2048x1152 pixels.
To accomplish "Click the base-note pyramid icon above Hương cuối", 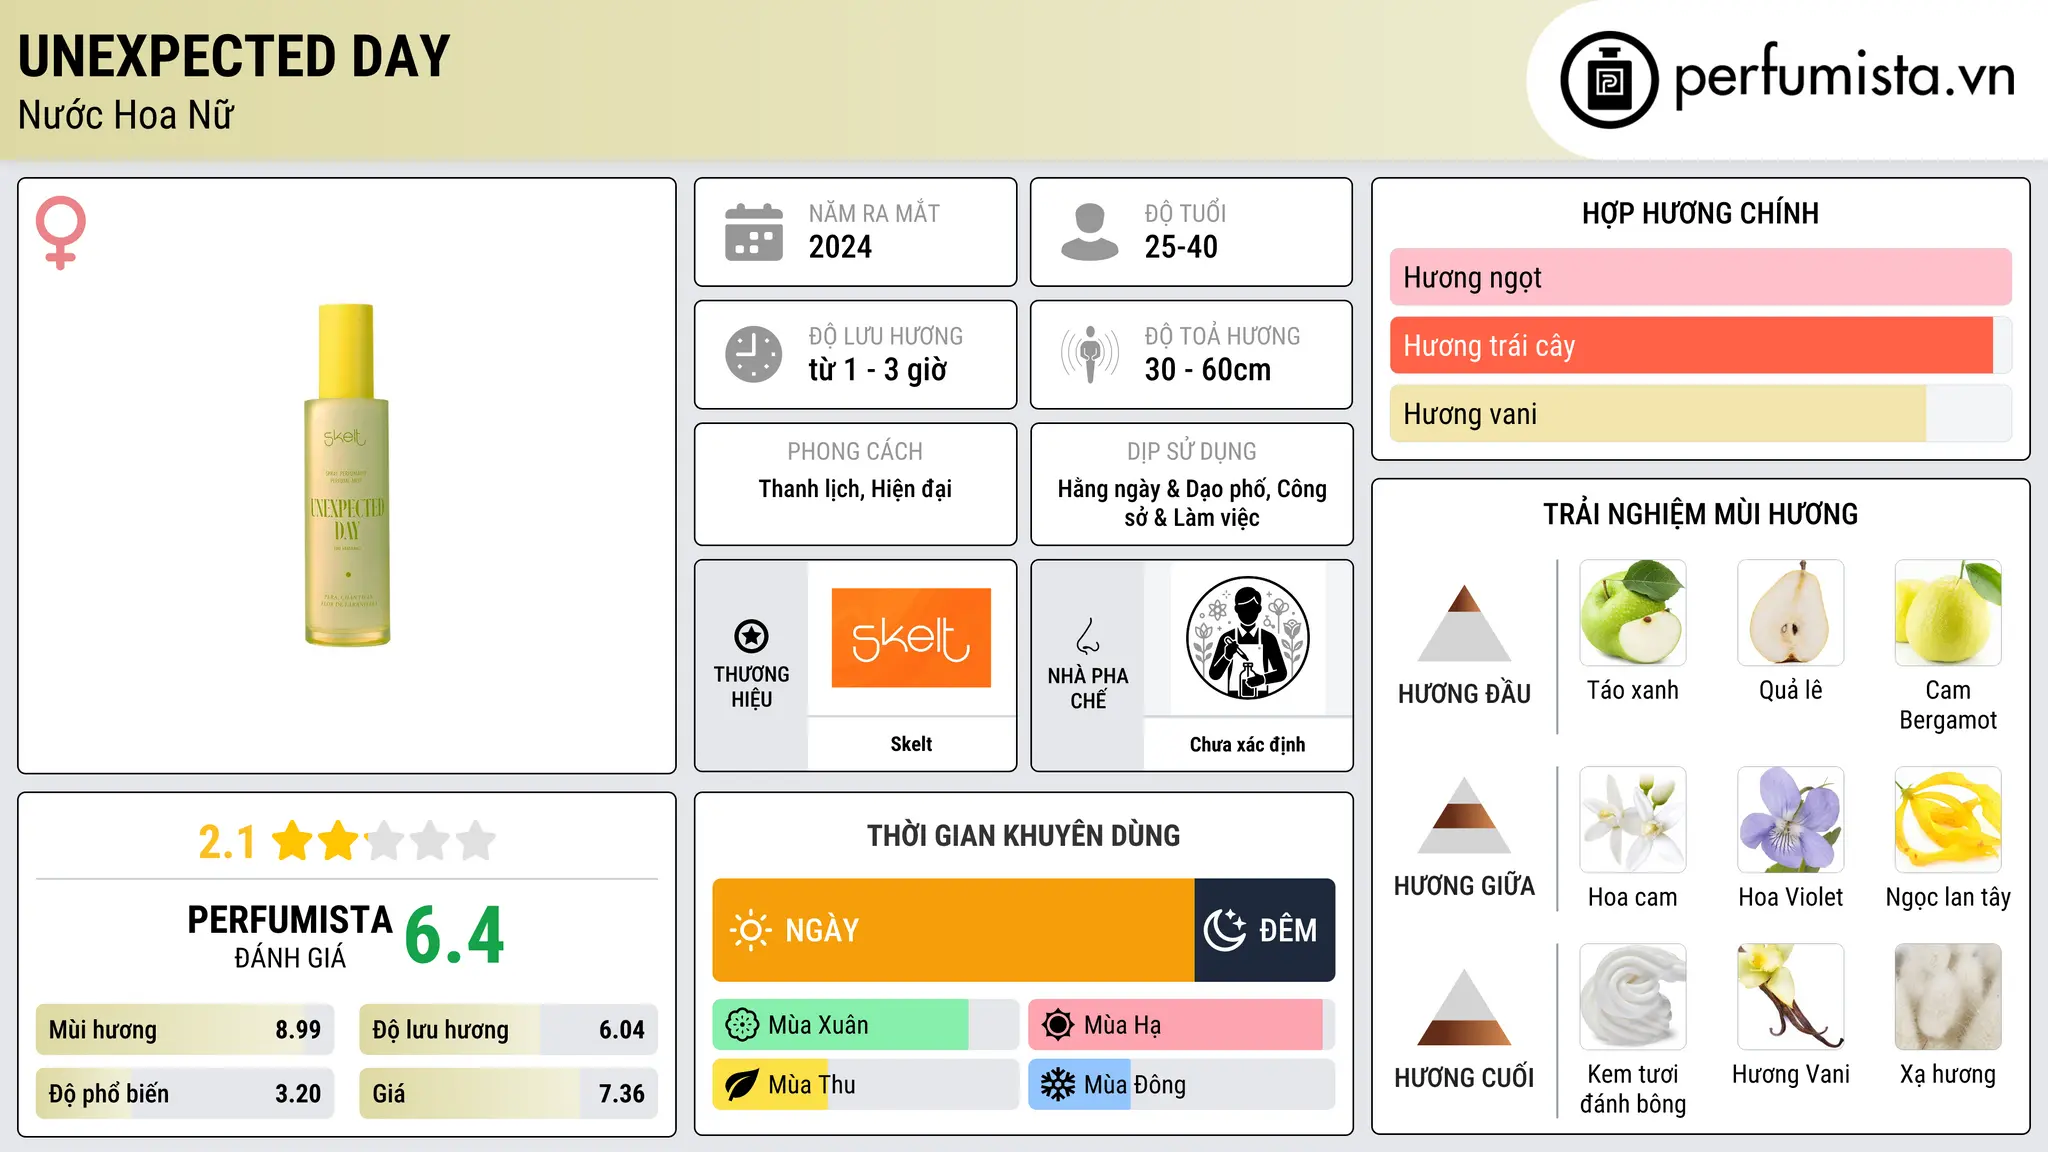I will coord(1464,1007).
